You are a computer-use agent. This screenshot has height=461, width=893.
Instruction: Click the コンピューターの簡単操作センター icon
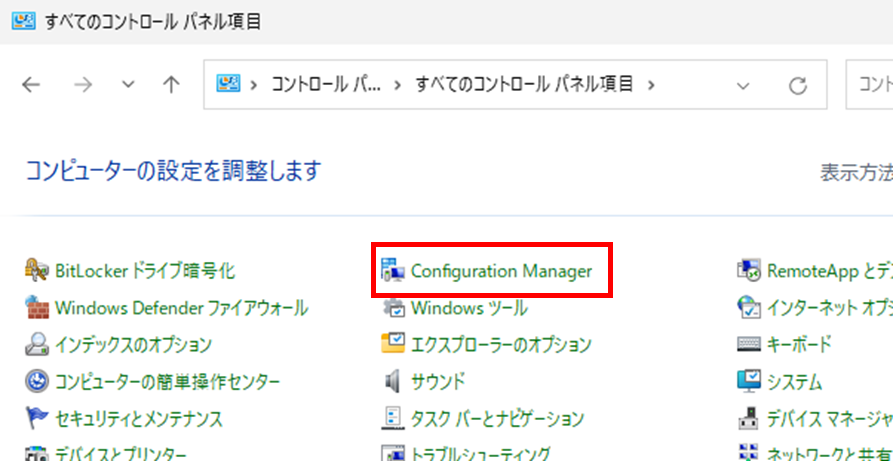click(x=38, y=381)
